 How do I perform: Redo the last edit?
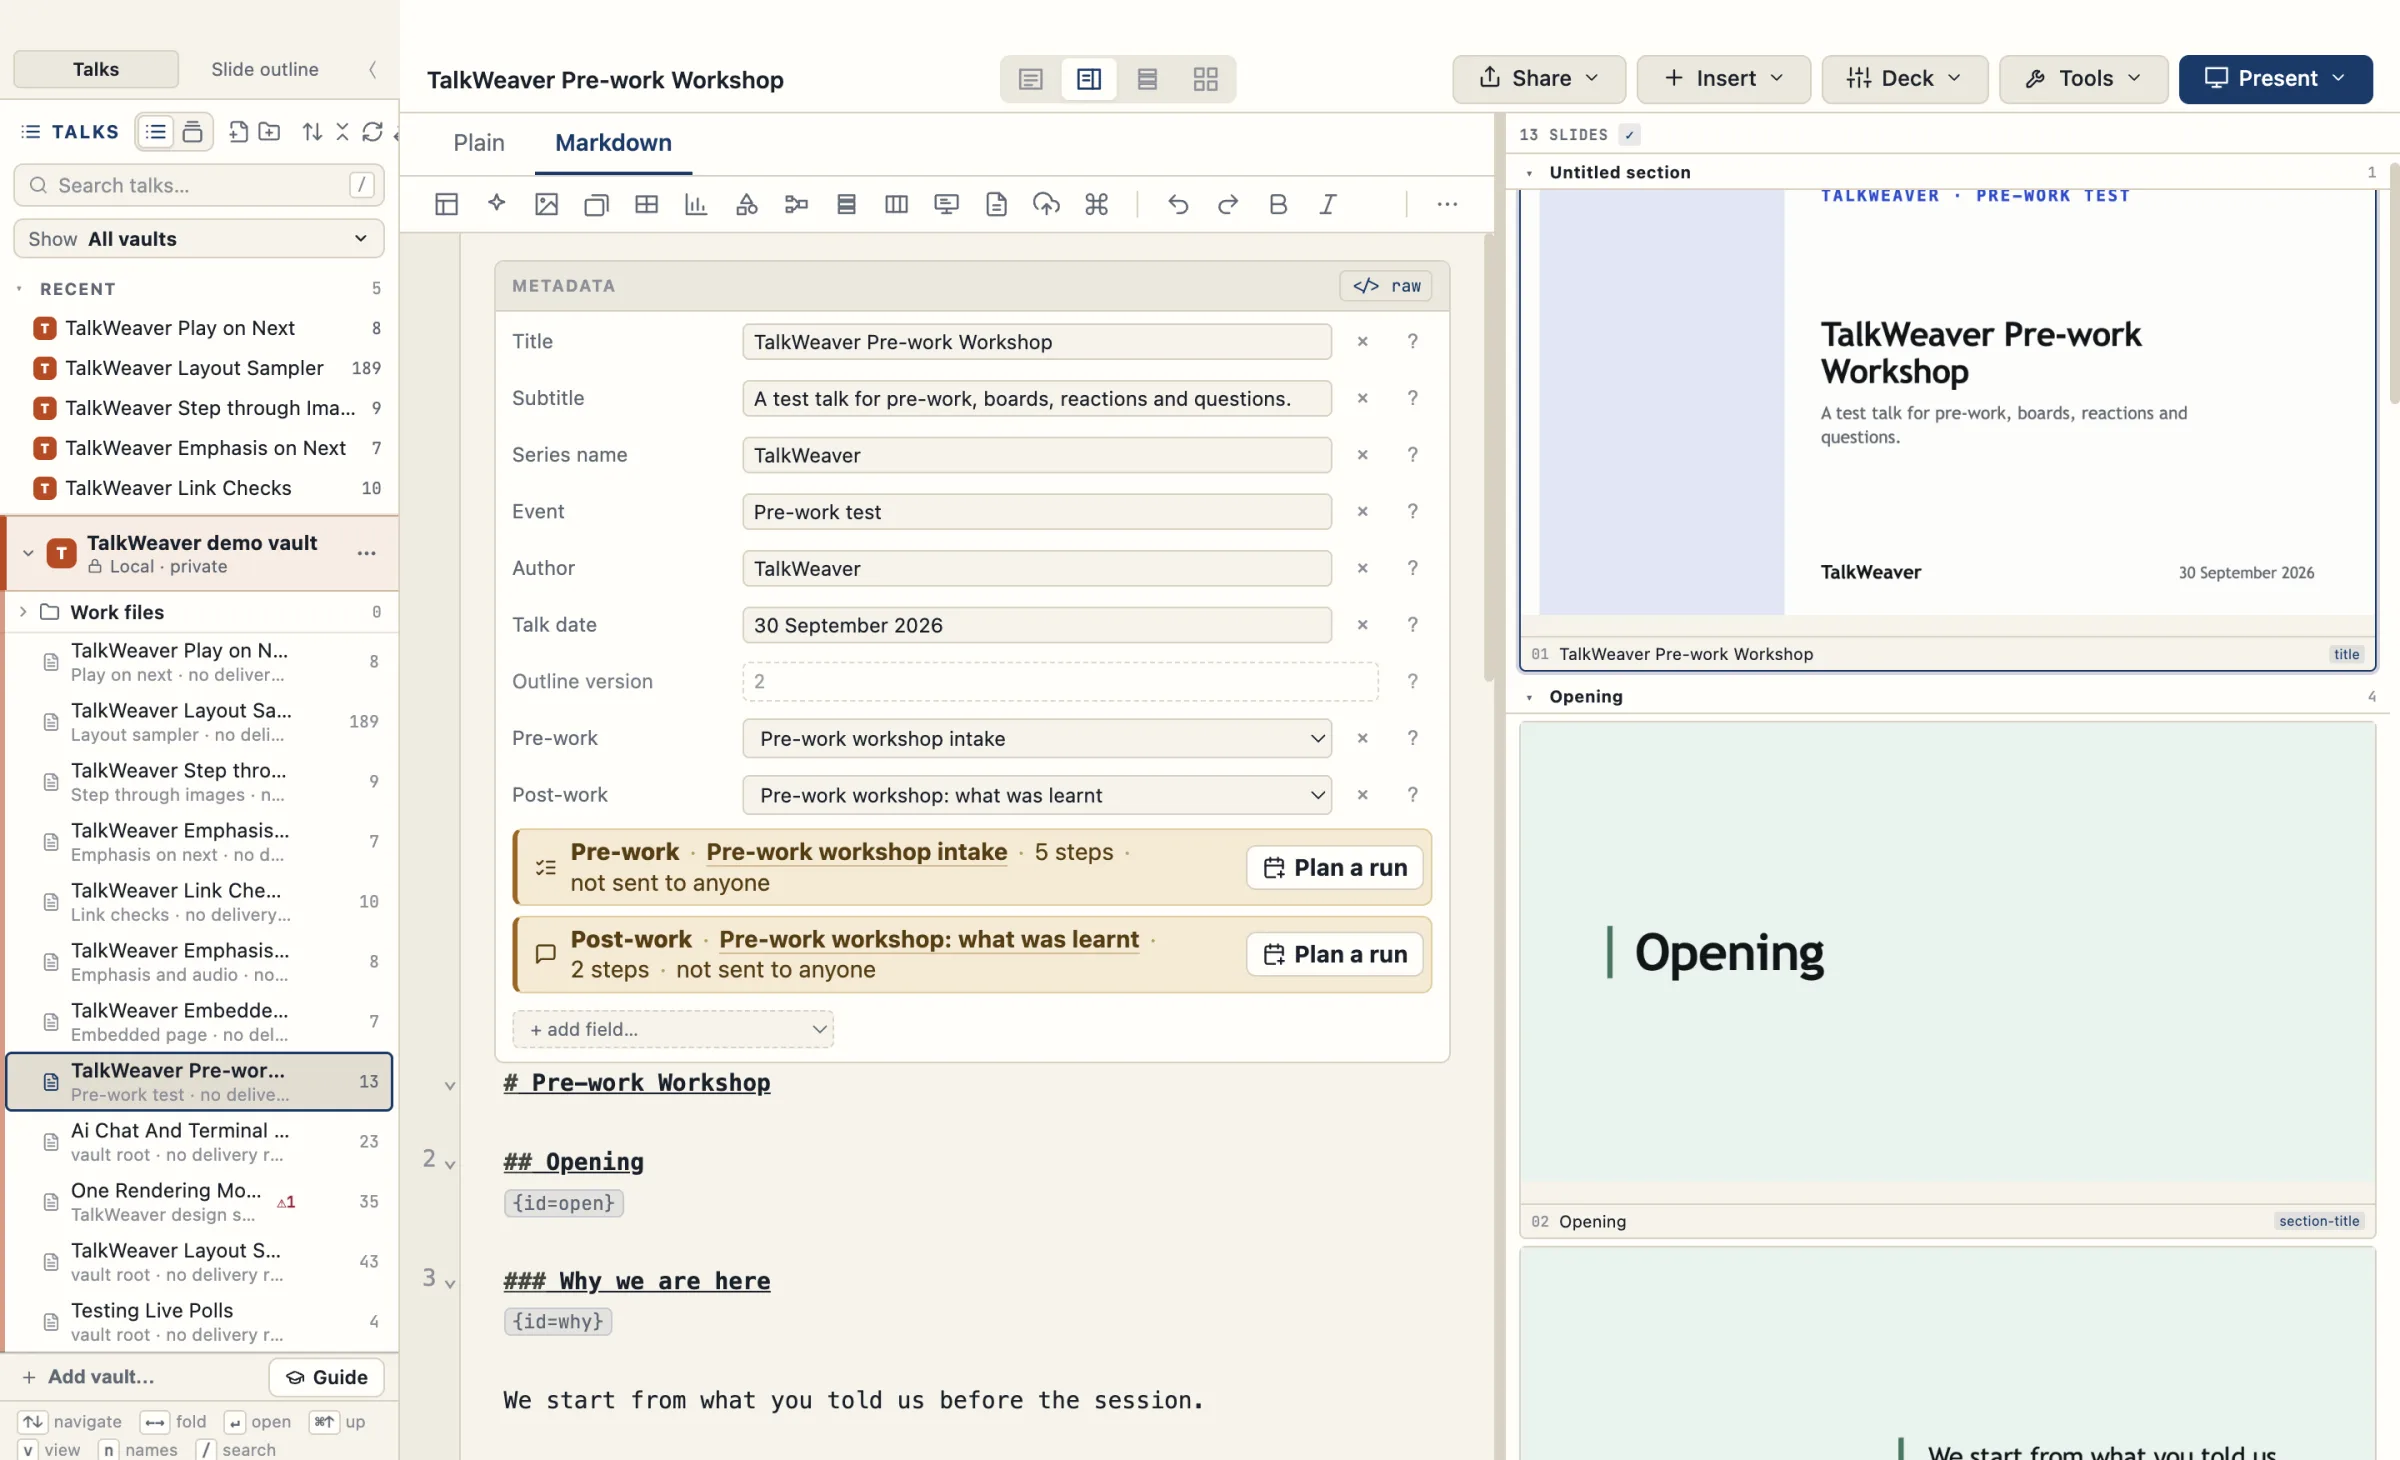click(1228, 204)
